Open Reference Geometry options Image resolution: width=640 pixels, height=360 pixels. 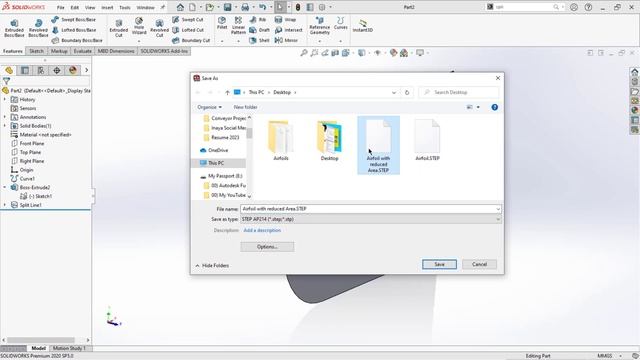point(320,26)
